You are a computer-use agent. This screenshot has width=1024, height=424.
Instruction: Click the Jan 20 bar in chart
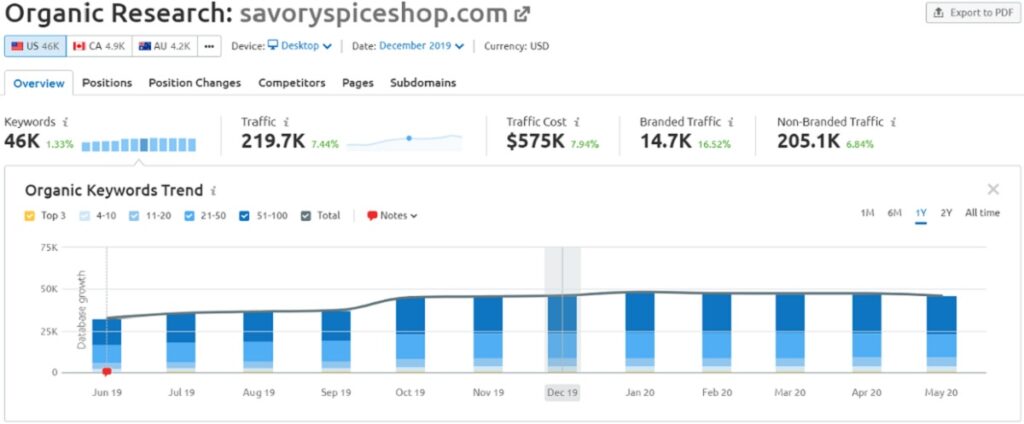(639, 333)
